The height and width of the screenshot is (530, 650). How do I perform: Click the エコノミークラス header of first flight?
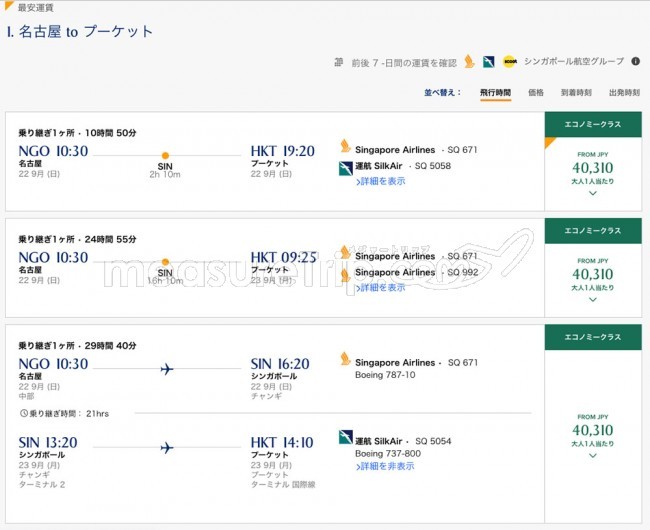(593, 124)
